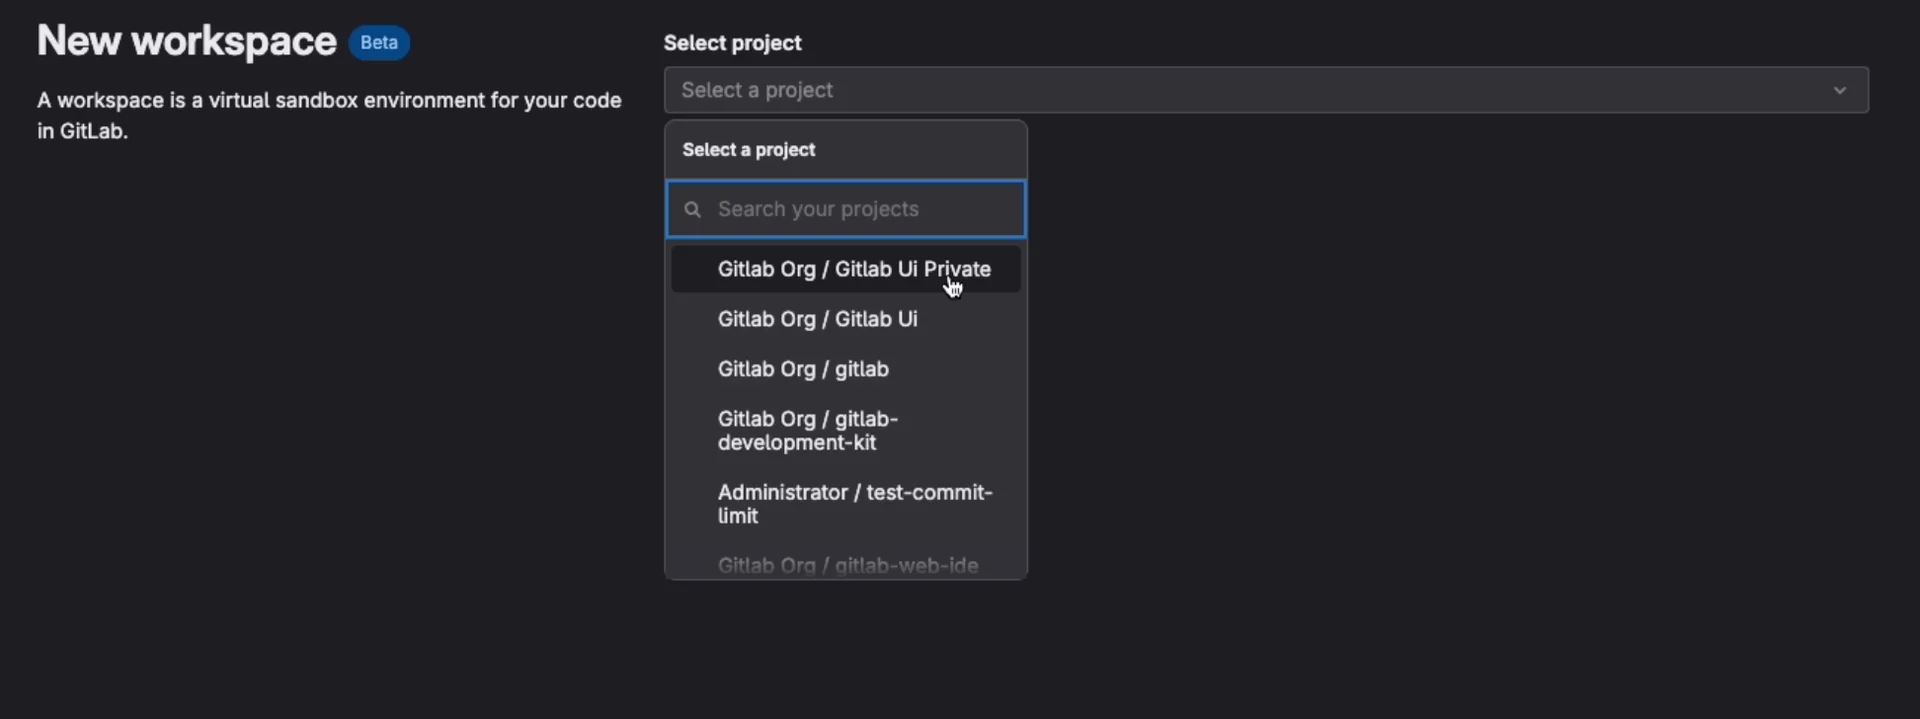This screenshot has height=719, width=1920.
Task: Click the Select project field label
Action: (x=732, y=43)
